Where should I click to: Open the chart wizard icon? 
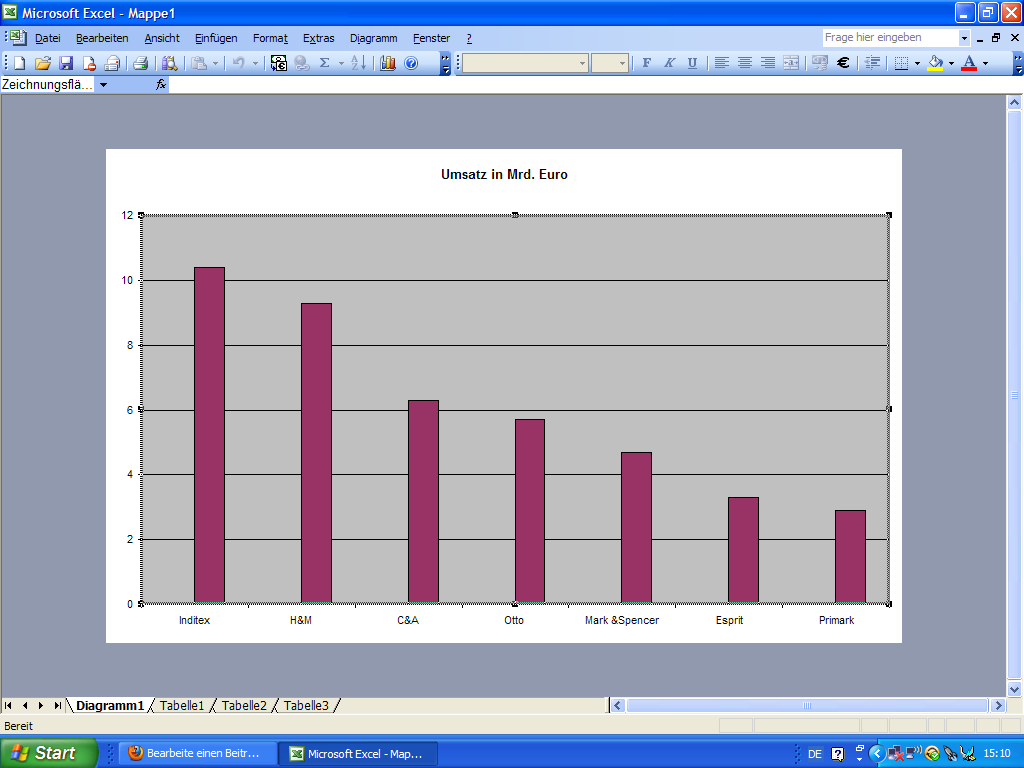point(388,63)
